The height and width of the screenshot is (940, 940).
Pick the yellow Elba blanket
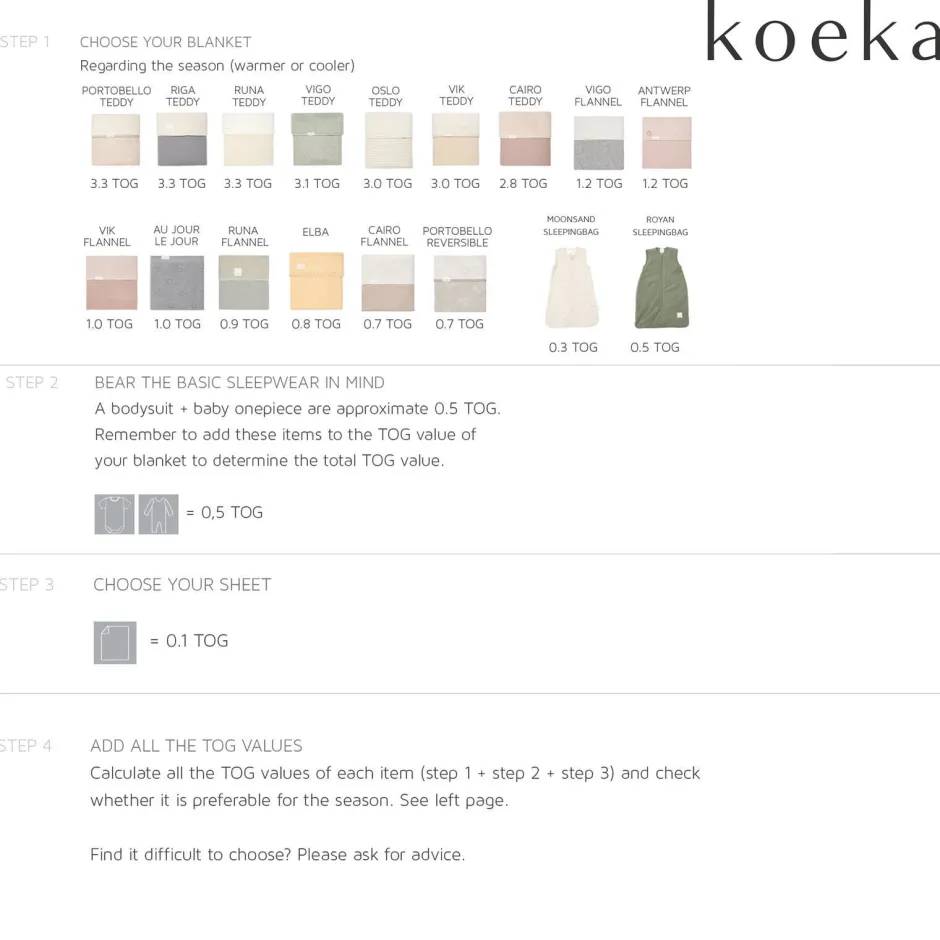316,282
